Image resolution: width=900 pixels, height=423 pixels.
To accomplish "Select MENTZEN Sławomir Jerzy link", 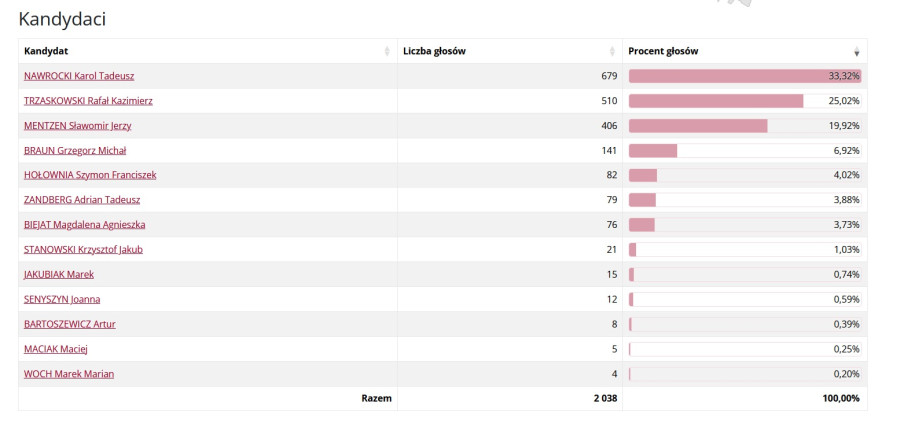I will pyautogui.click(x=78, y=126).
